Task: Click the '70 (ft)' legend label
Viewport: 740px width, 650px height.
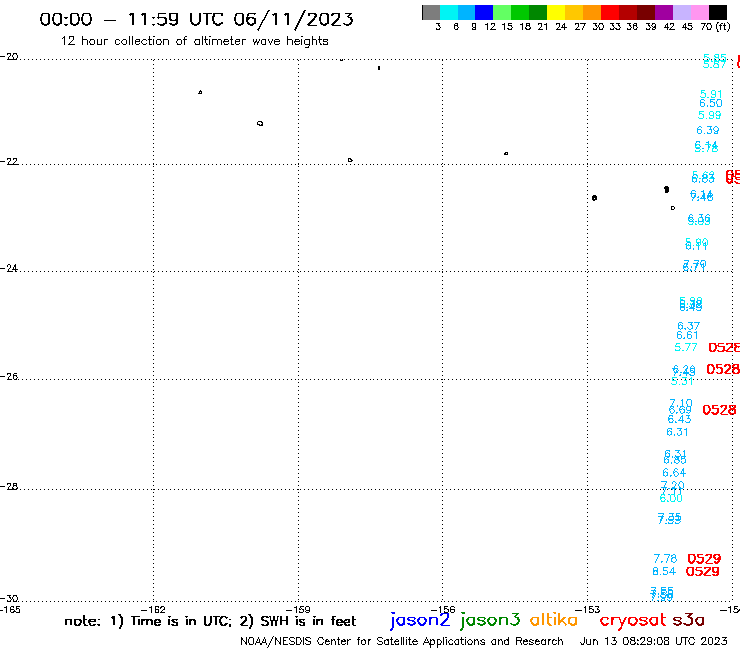Action: click(715, 26)
